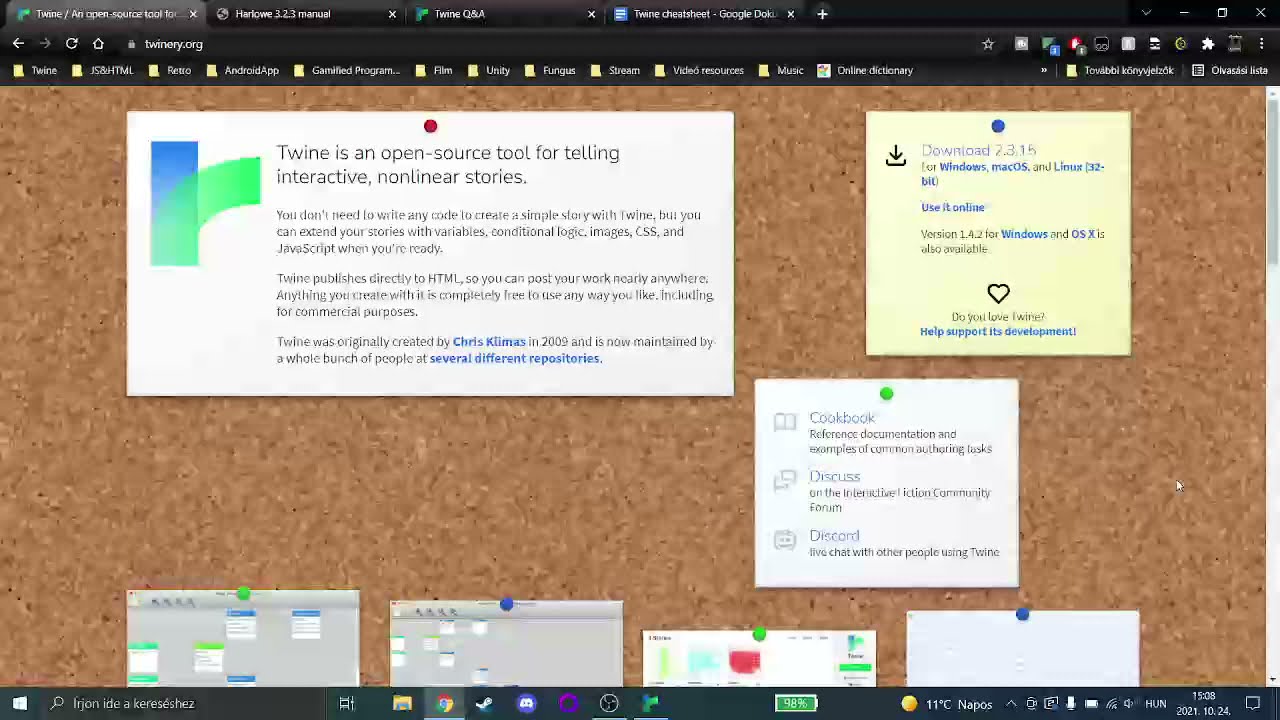Click Help support its development link
The image size is (1280, 720).
click(x=998, y=331)
